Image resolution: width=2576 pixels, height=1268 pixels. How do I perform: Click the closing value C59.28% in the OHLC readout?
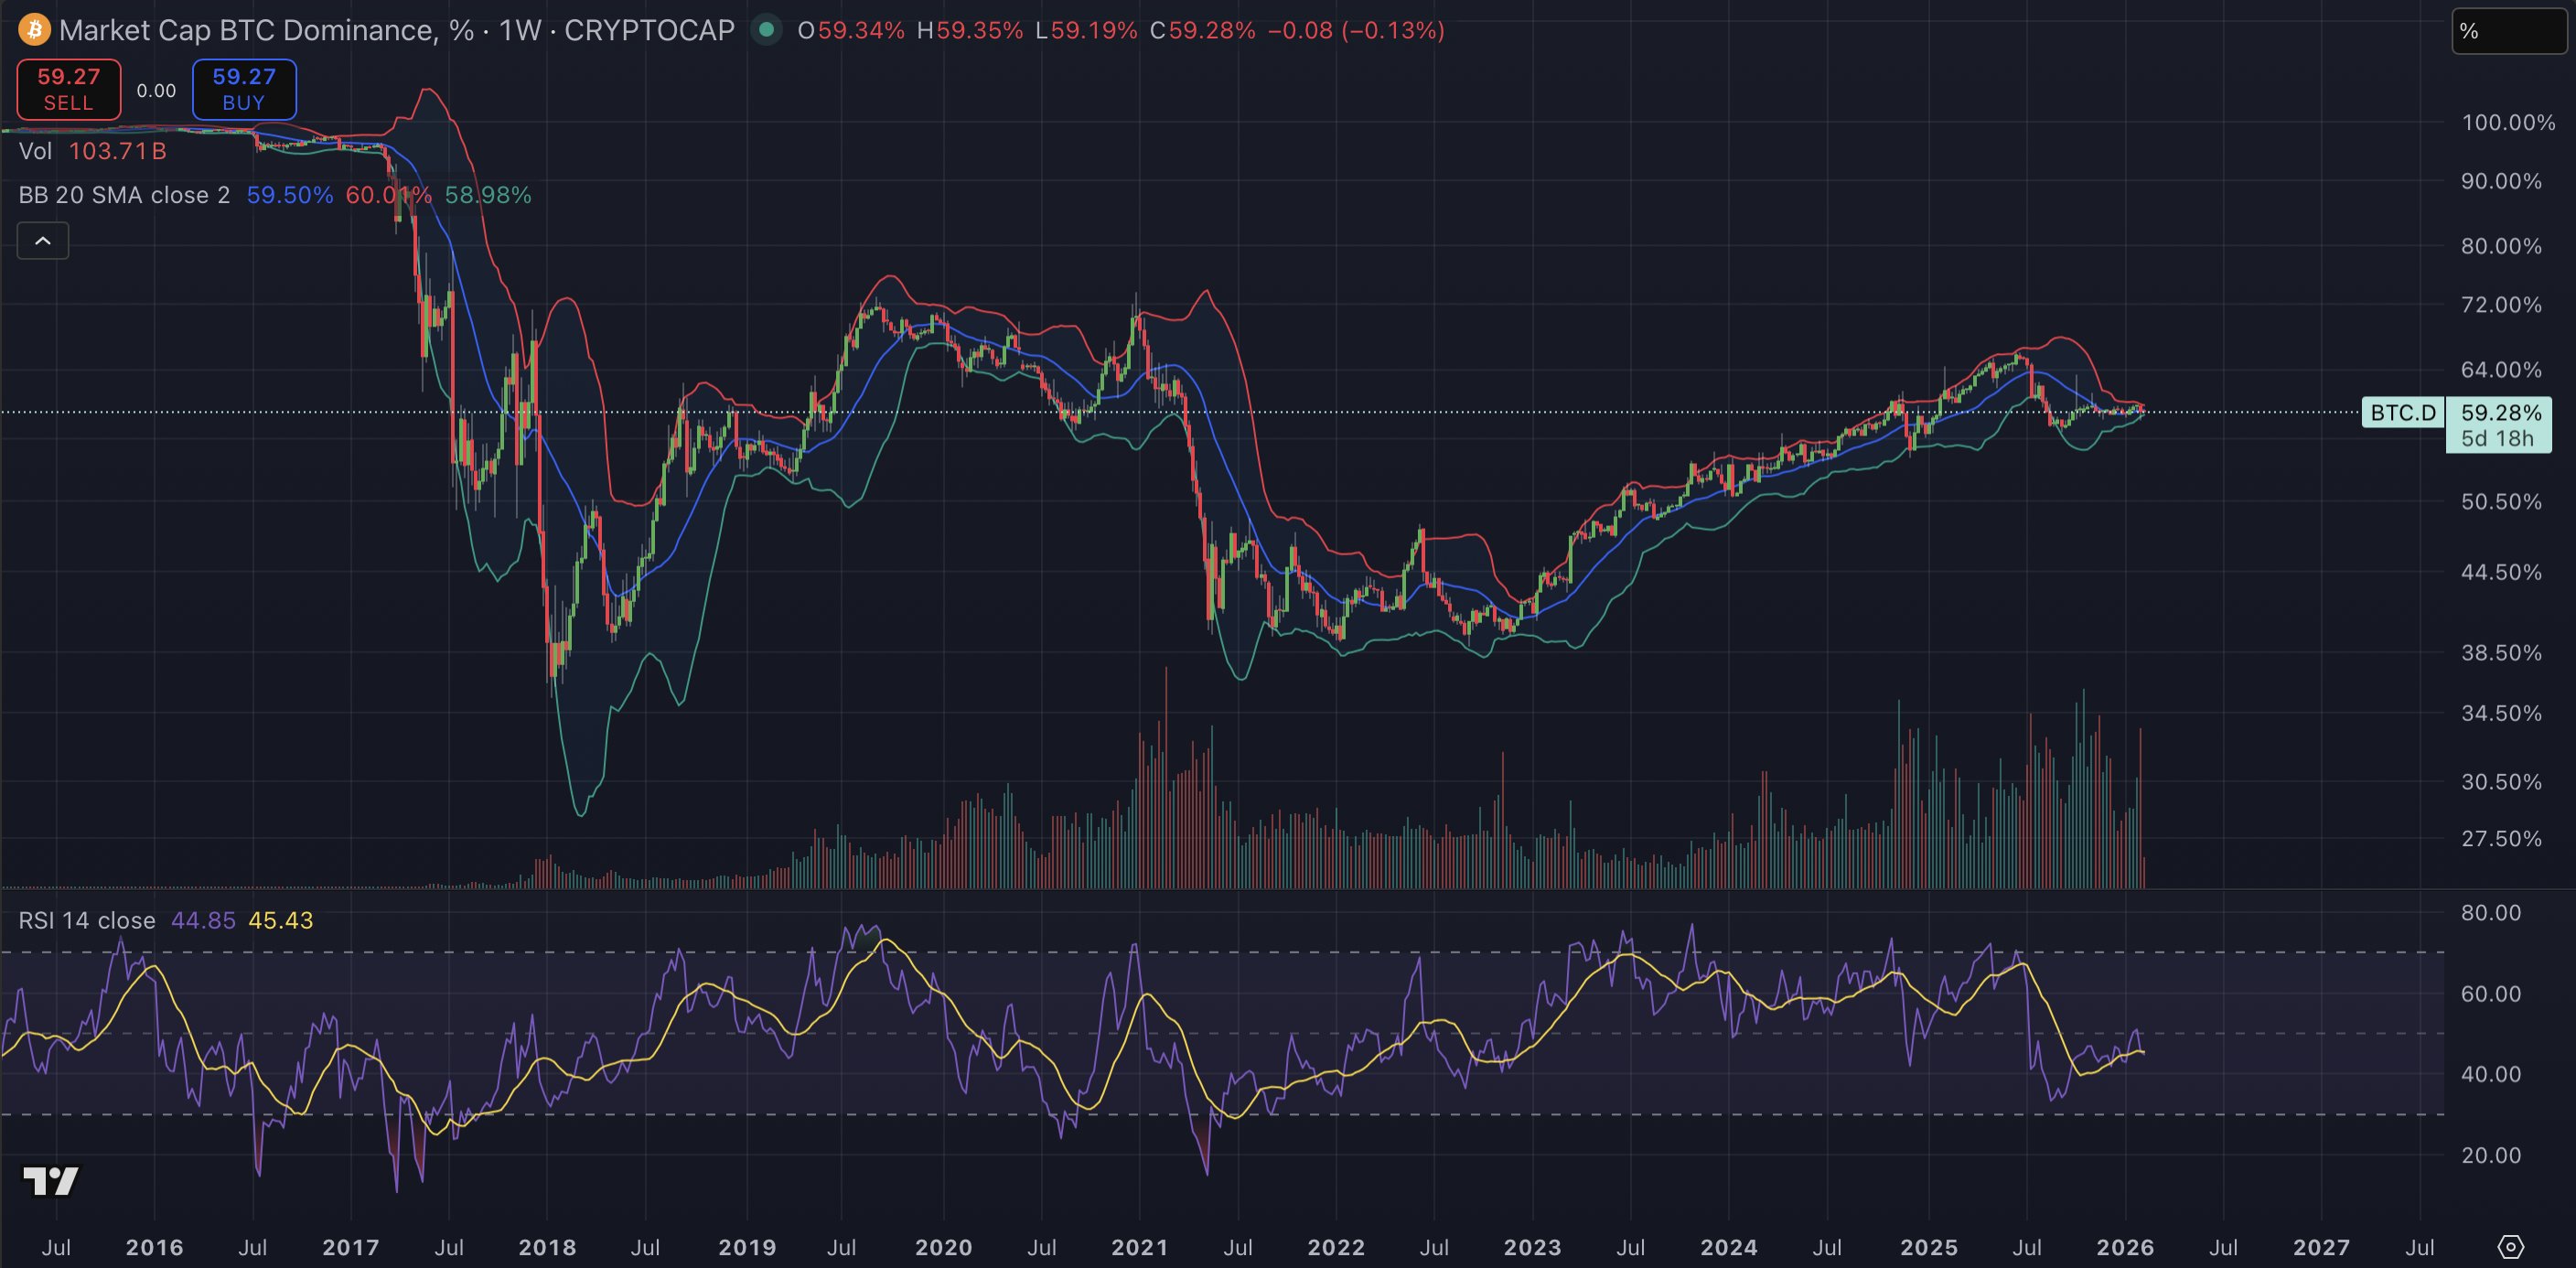tap(1203, 31)
